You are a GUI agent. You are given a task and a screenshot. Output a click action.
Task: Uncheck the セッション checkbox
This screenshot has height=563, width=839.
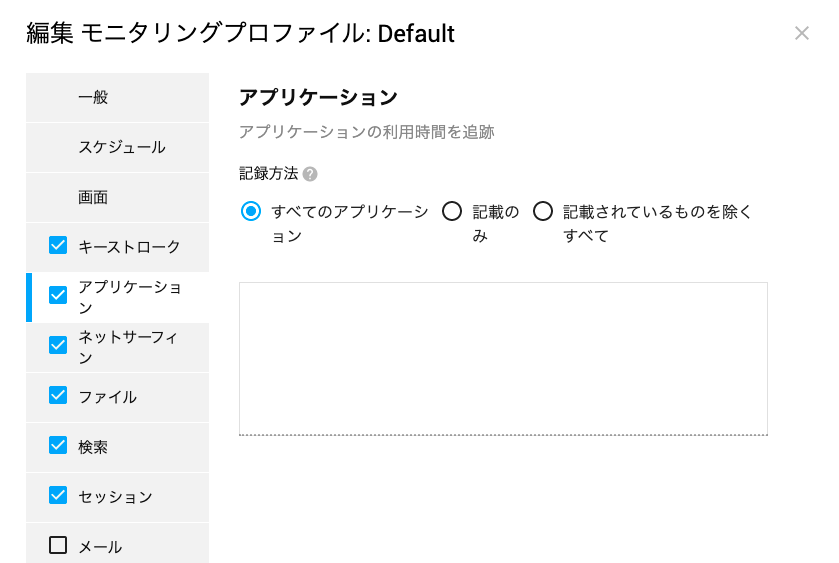pos(58,495)
